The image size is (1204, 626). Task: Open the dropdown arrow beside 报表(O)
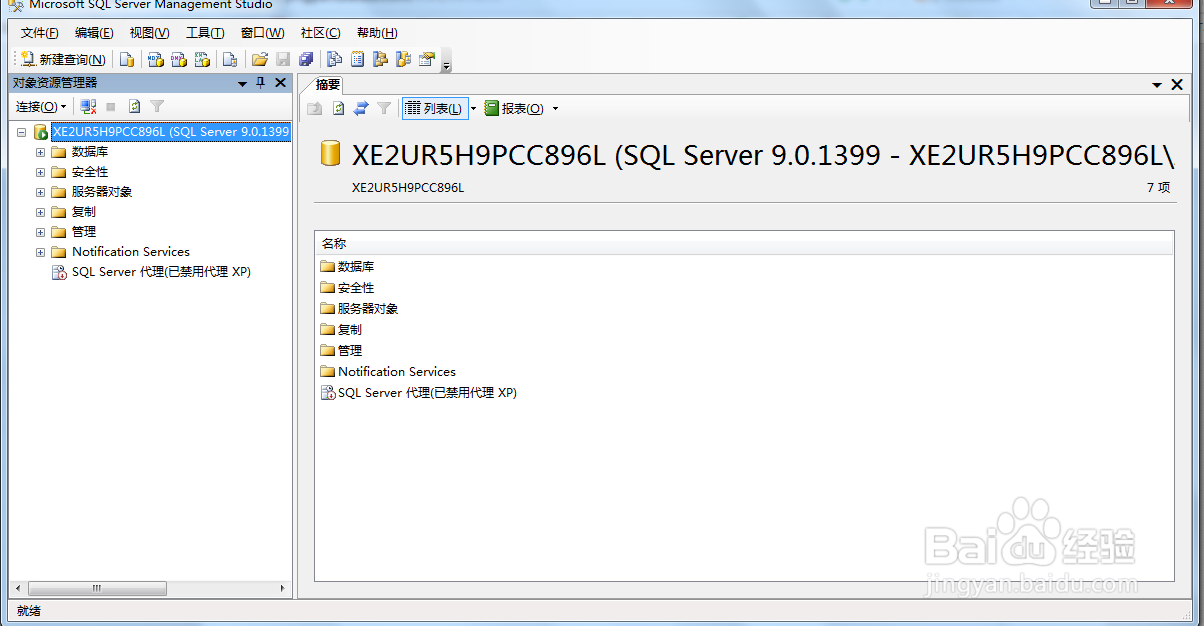point(556,108)
